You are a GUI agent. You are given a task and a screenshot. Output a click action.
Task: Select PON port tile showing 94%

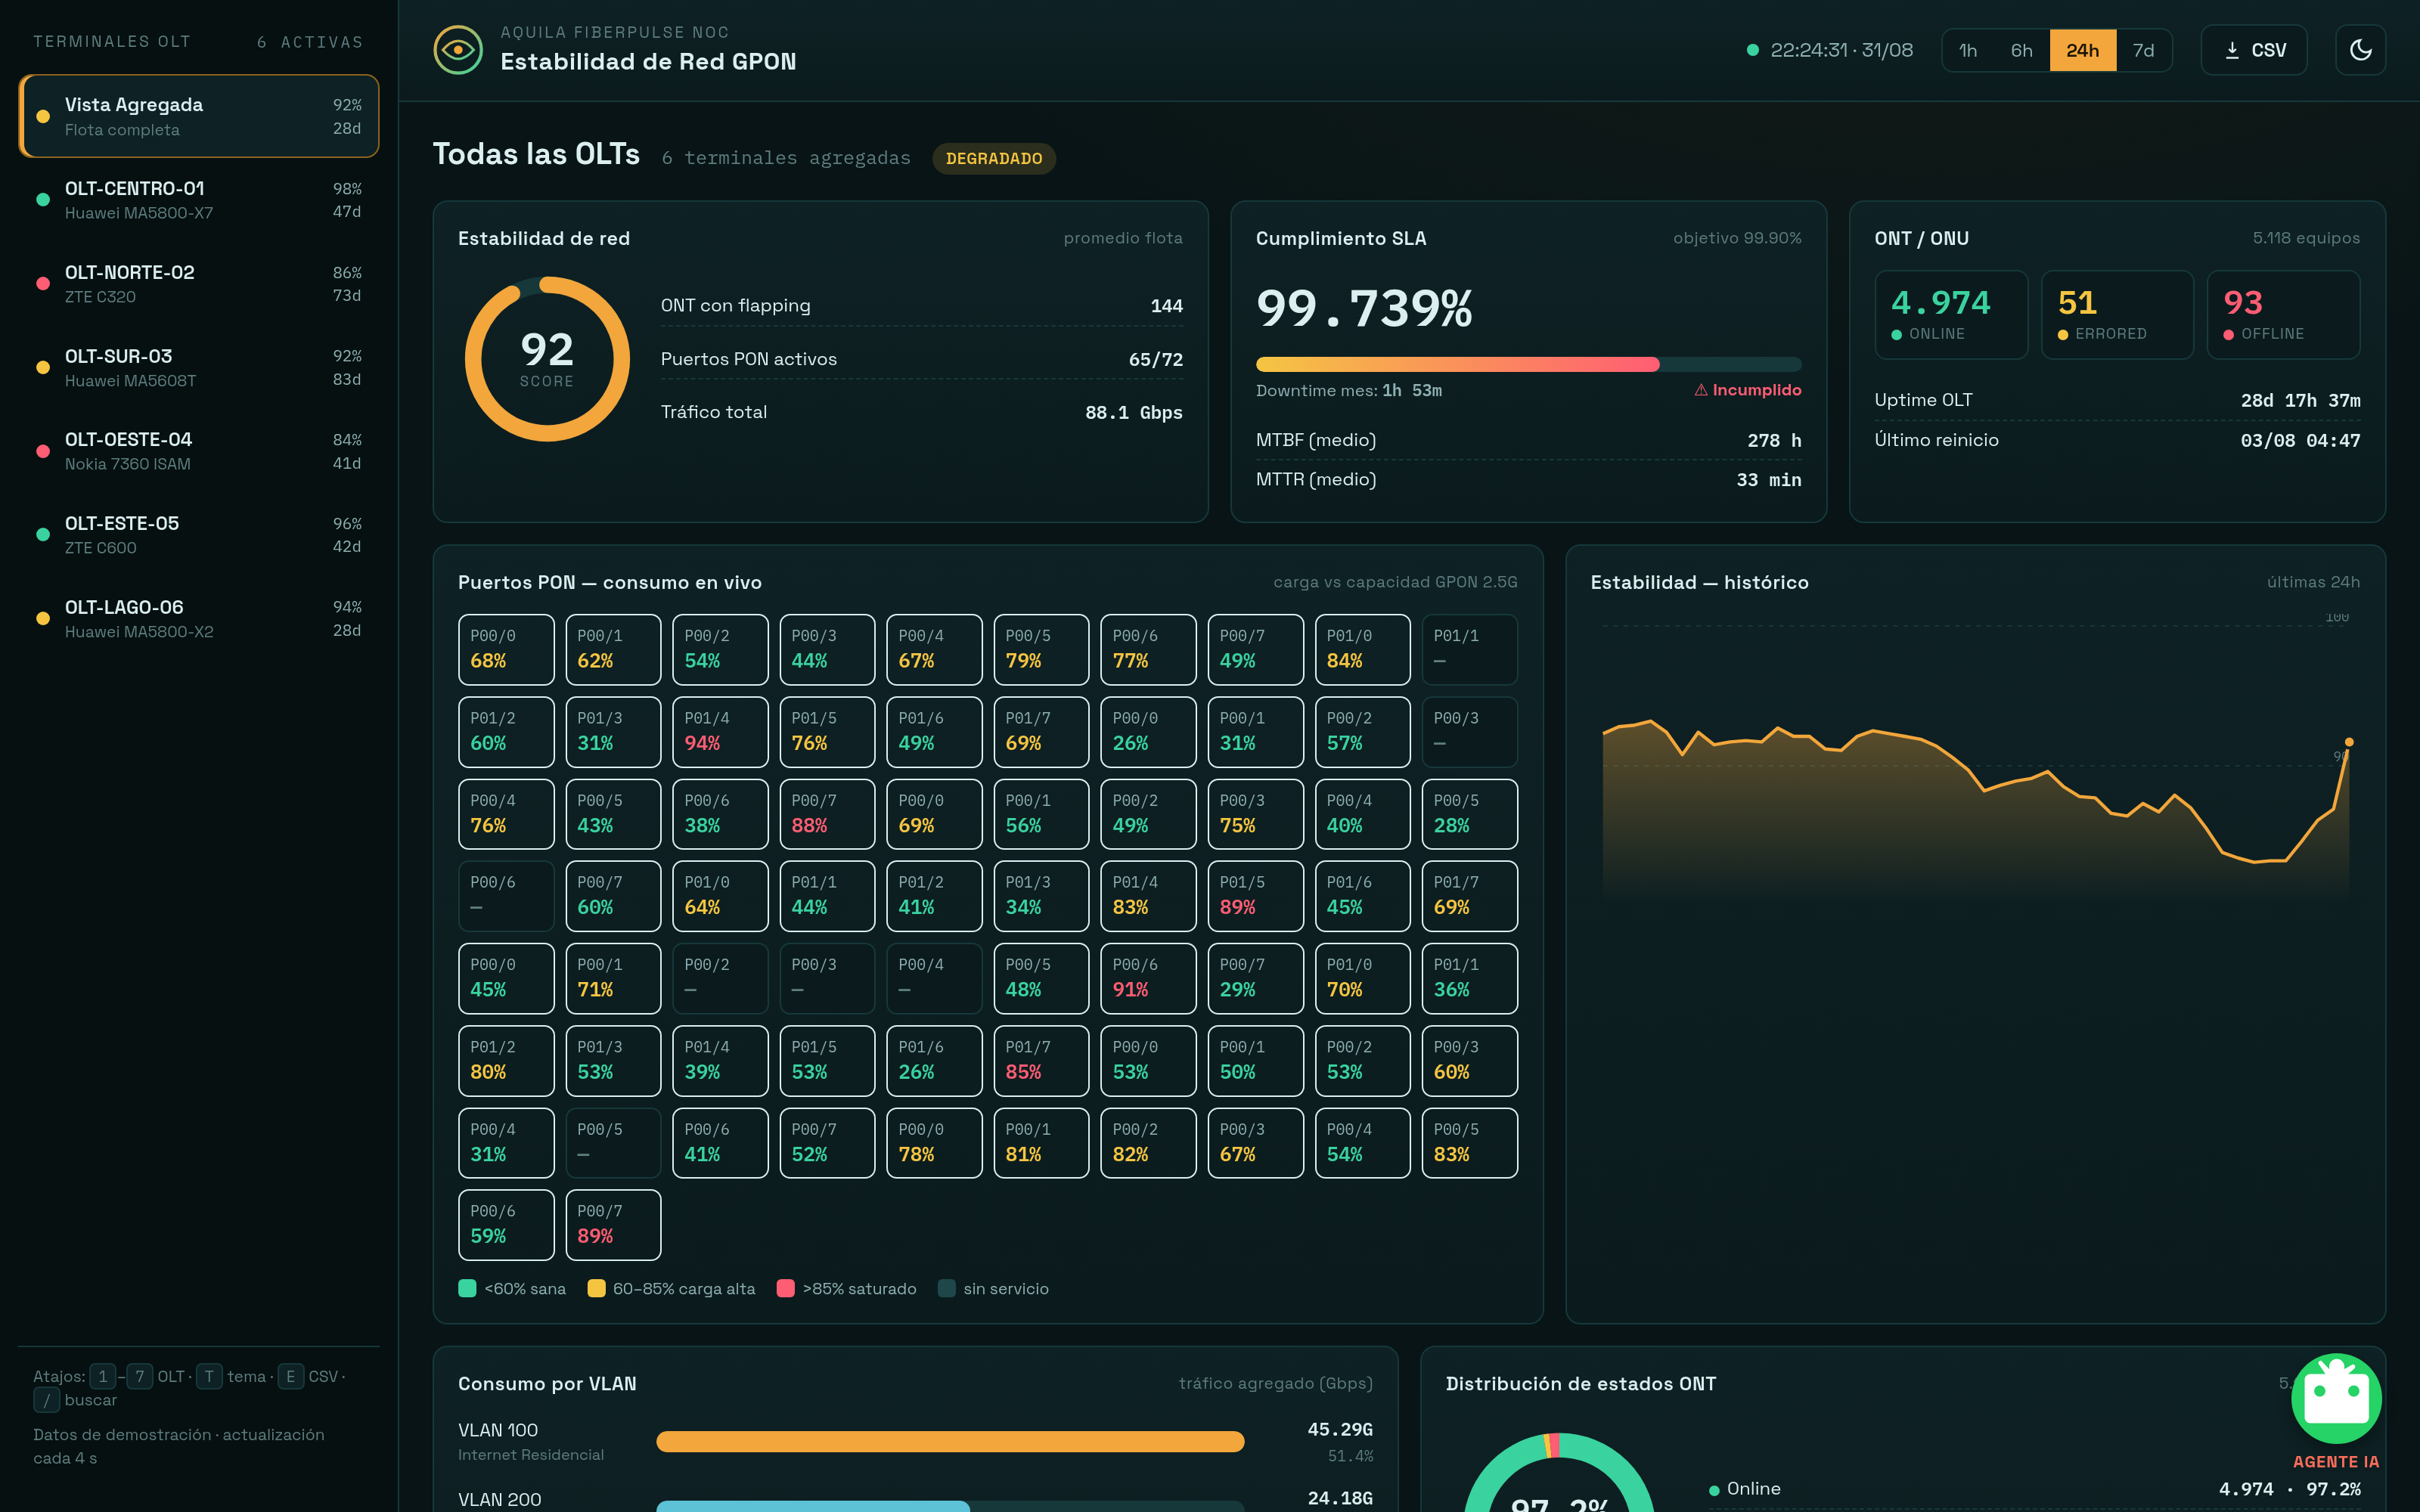pyautogui.click(x=720, y=732)
